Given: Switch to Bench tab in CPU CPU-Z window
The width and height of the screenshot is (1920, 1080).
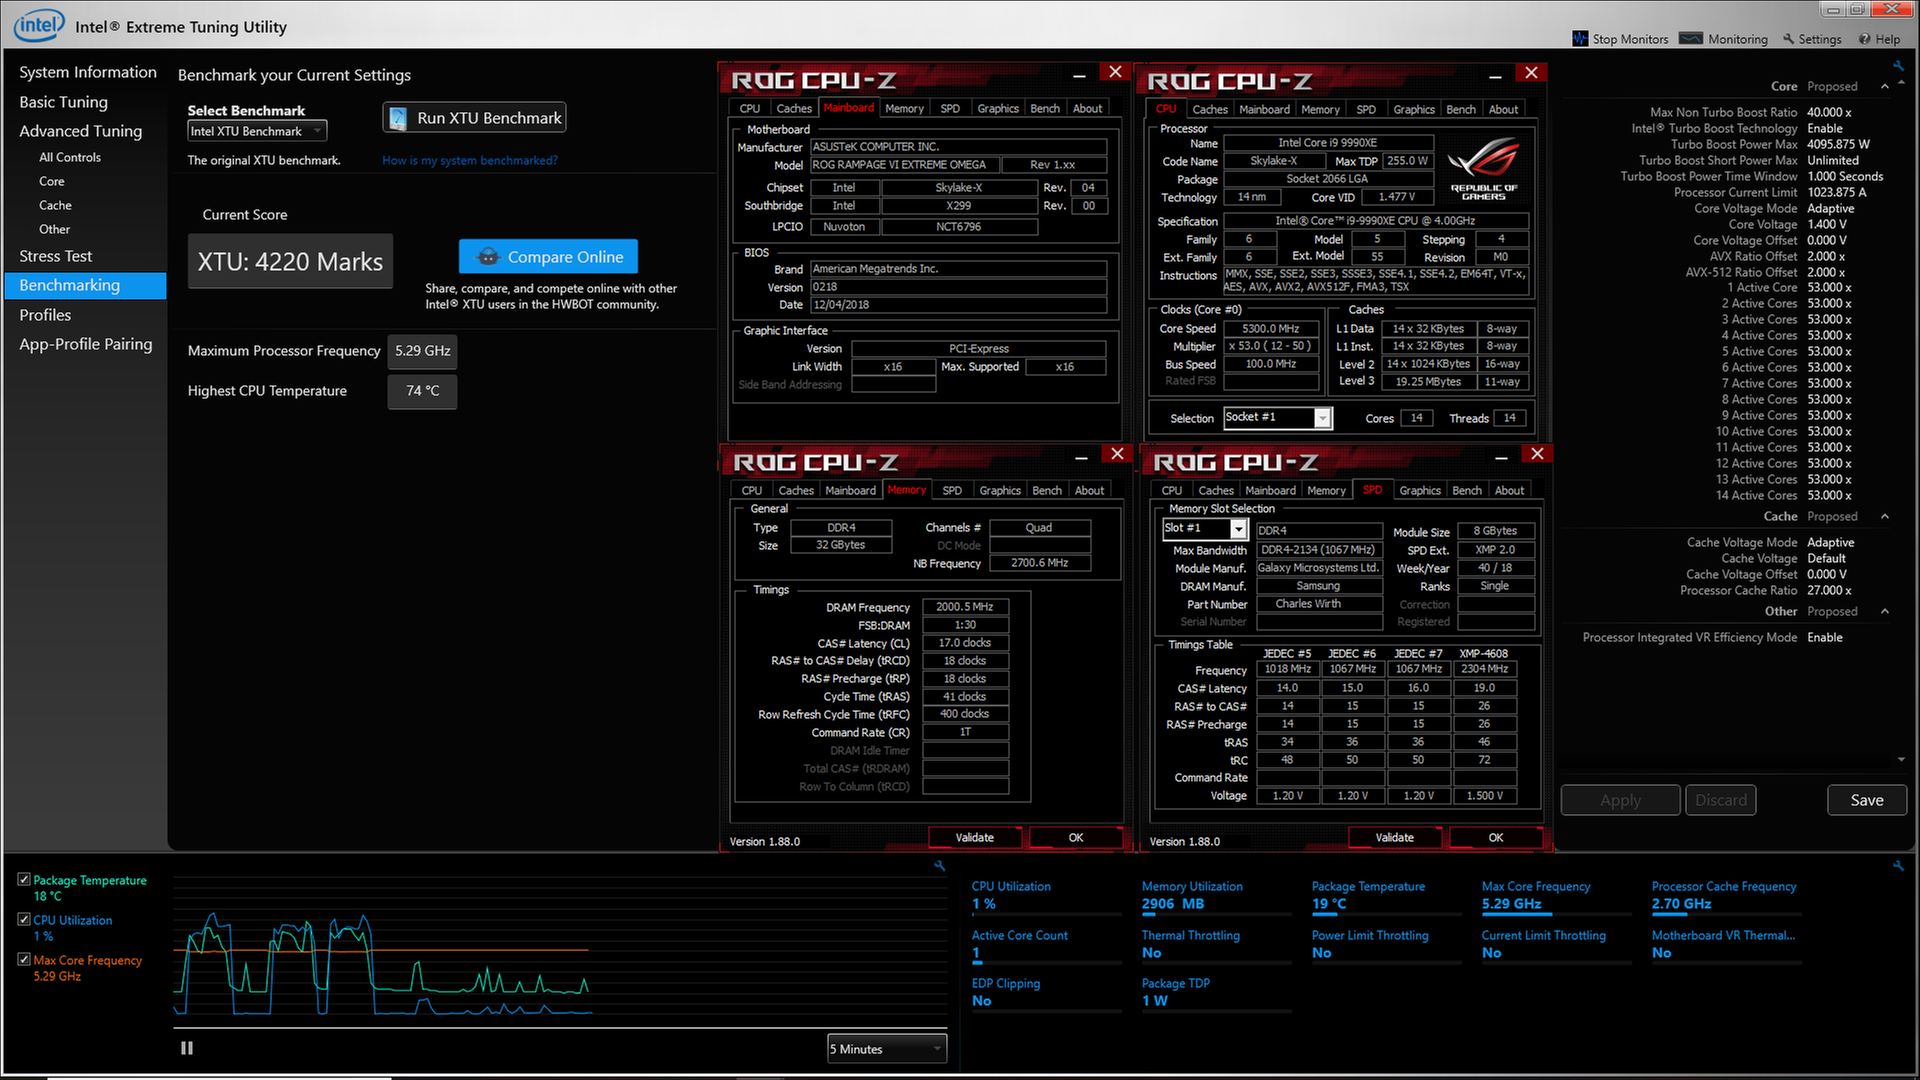Looking at the screenshot, I should point(1460,109).
